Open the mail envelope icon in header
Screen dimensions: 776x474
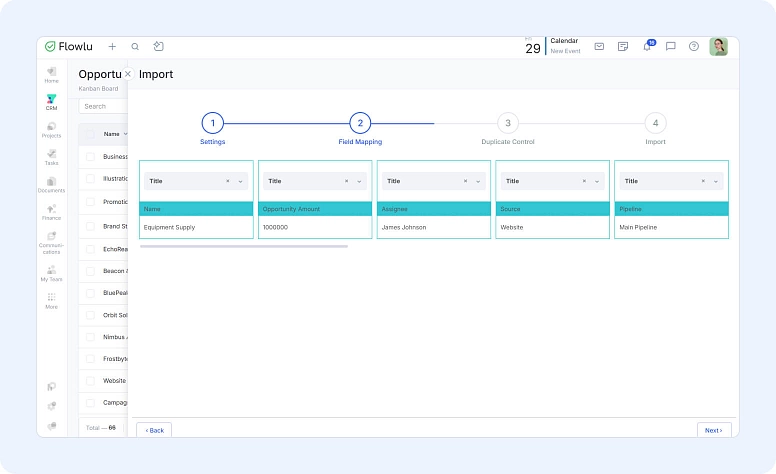[x=599, y=46]
